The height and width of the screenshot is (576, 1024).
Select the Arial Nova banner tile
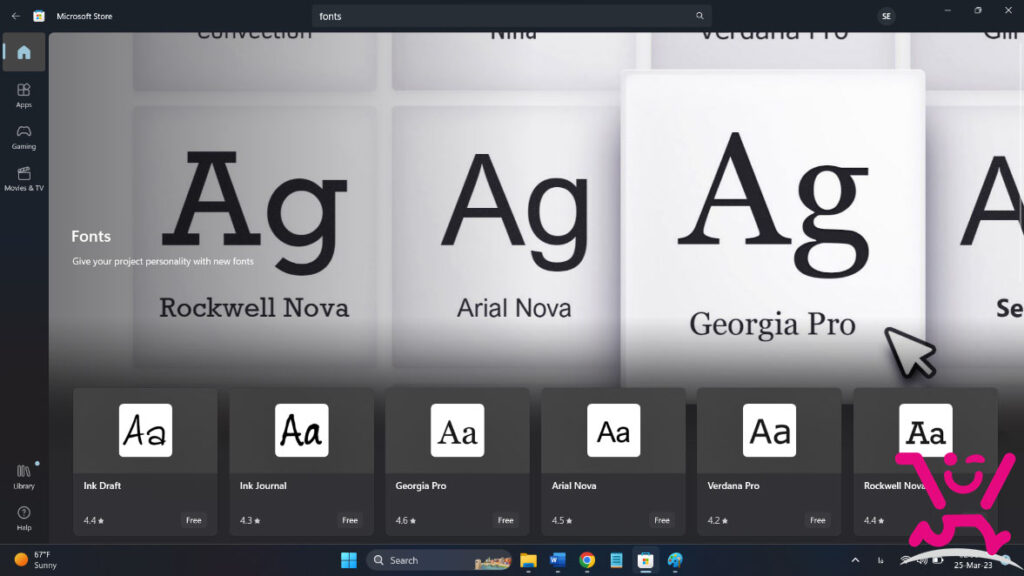513,236
